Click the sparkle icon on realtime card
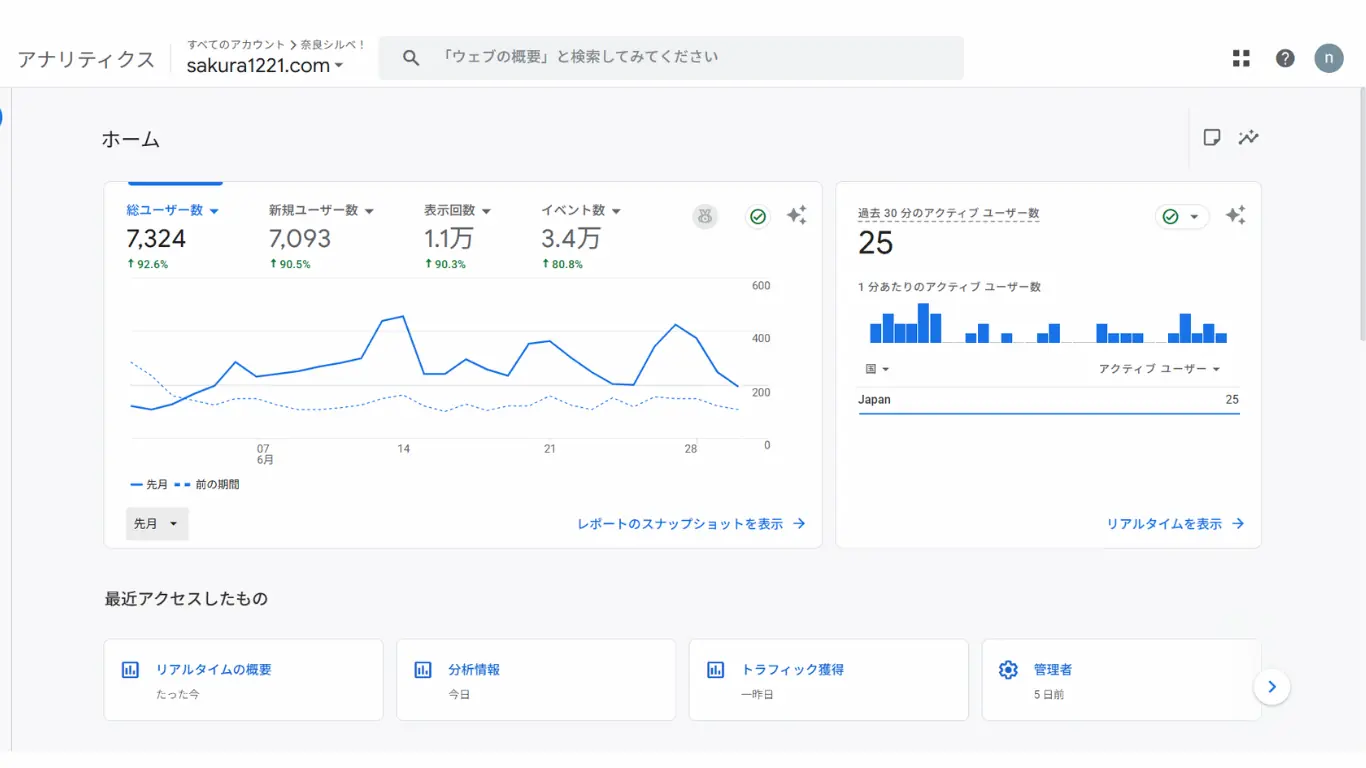The height and width of the screenshot is (768, 1366). 1236,215
